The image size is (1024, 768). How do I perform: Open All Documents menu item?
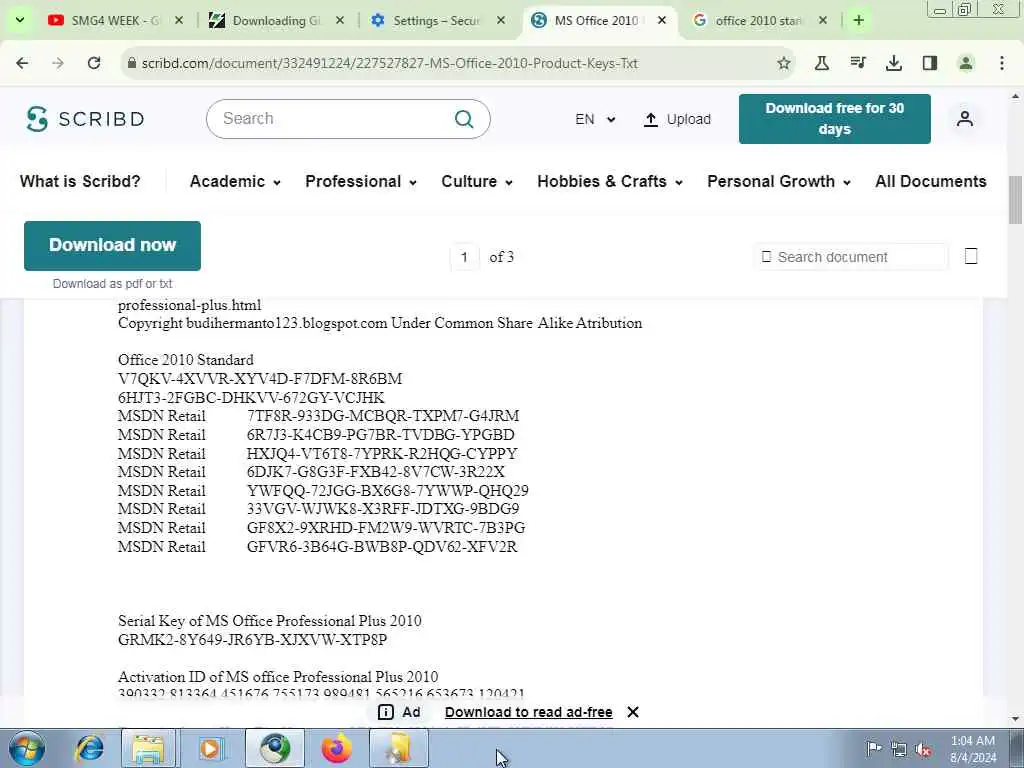931,181
